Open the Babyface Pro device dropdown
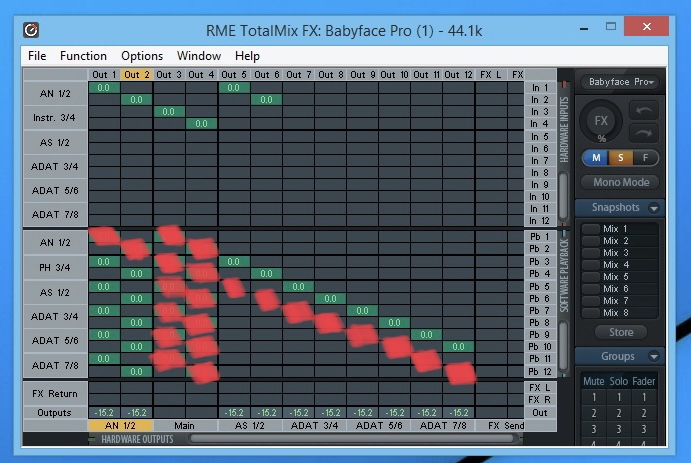The width and height of the screenshot is (691, 463). pos(620,82)
